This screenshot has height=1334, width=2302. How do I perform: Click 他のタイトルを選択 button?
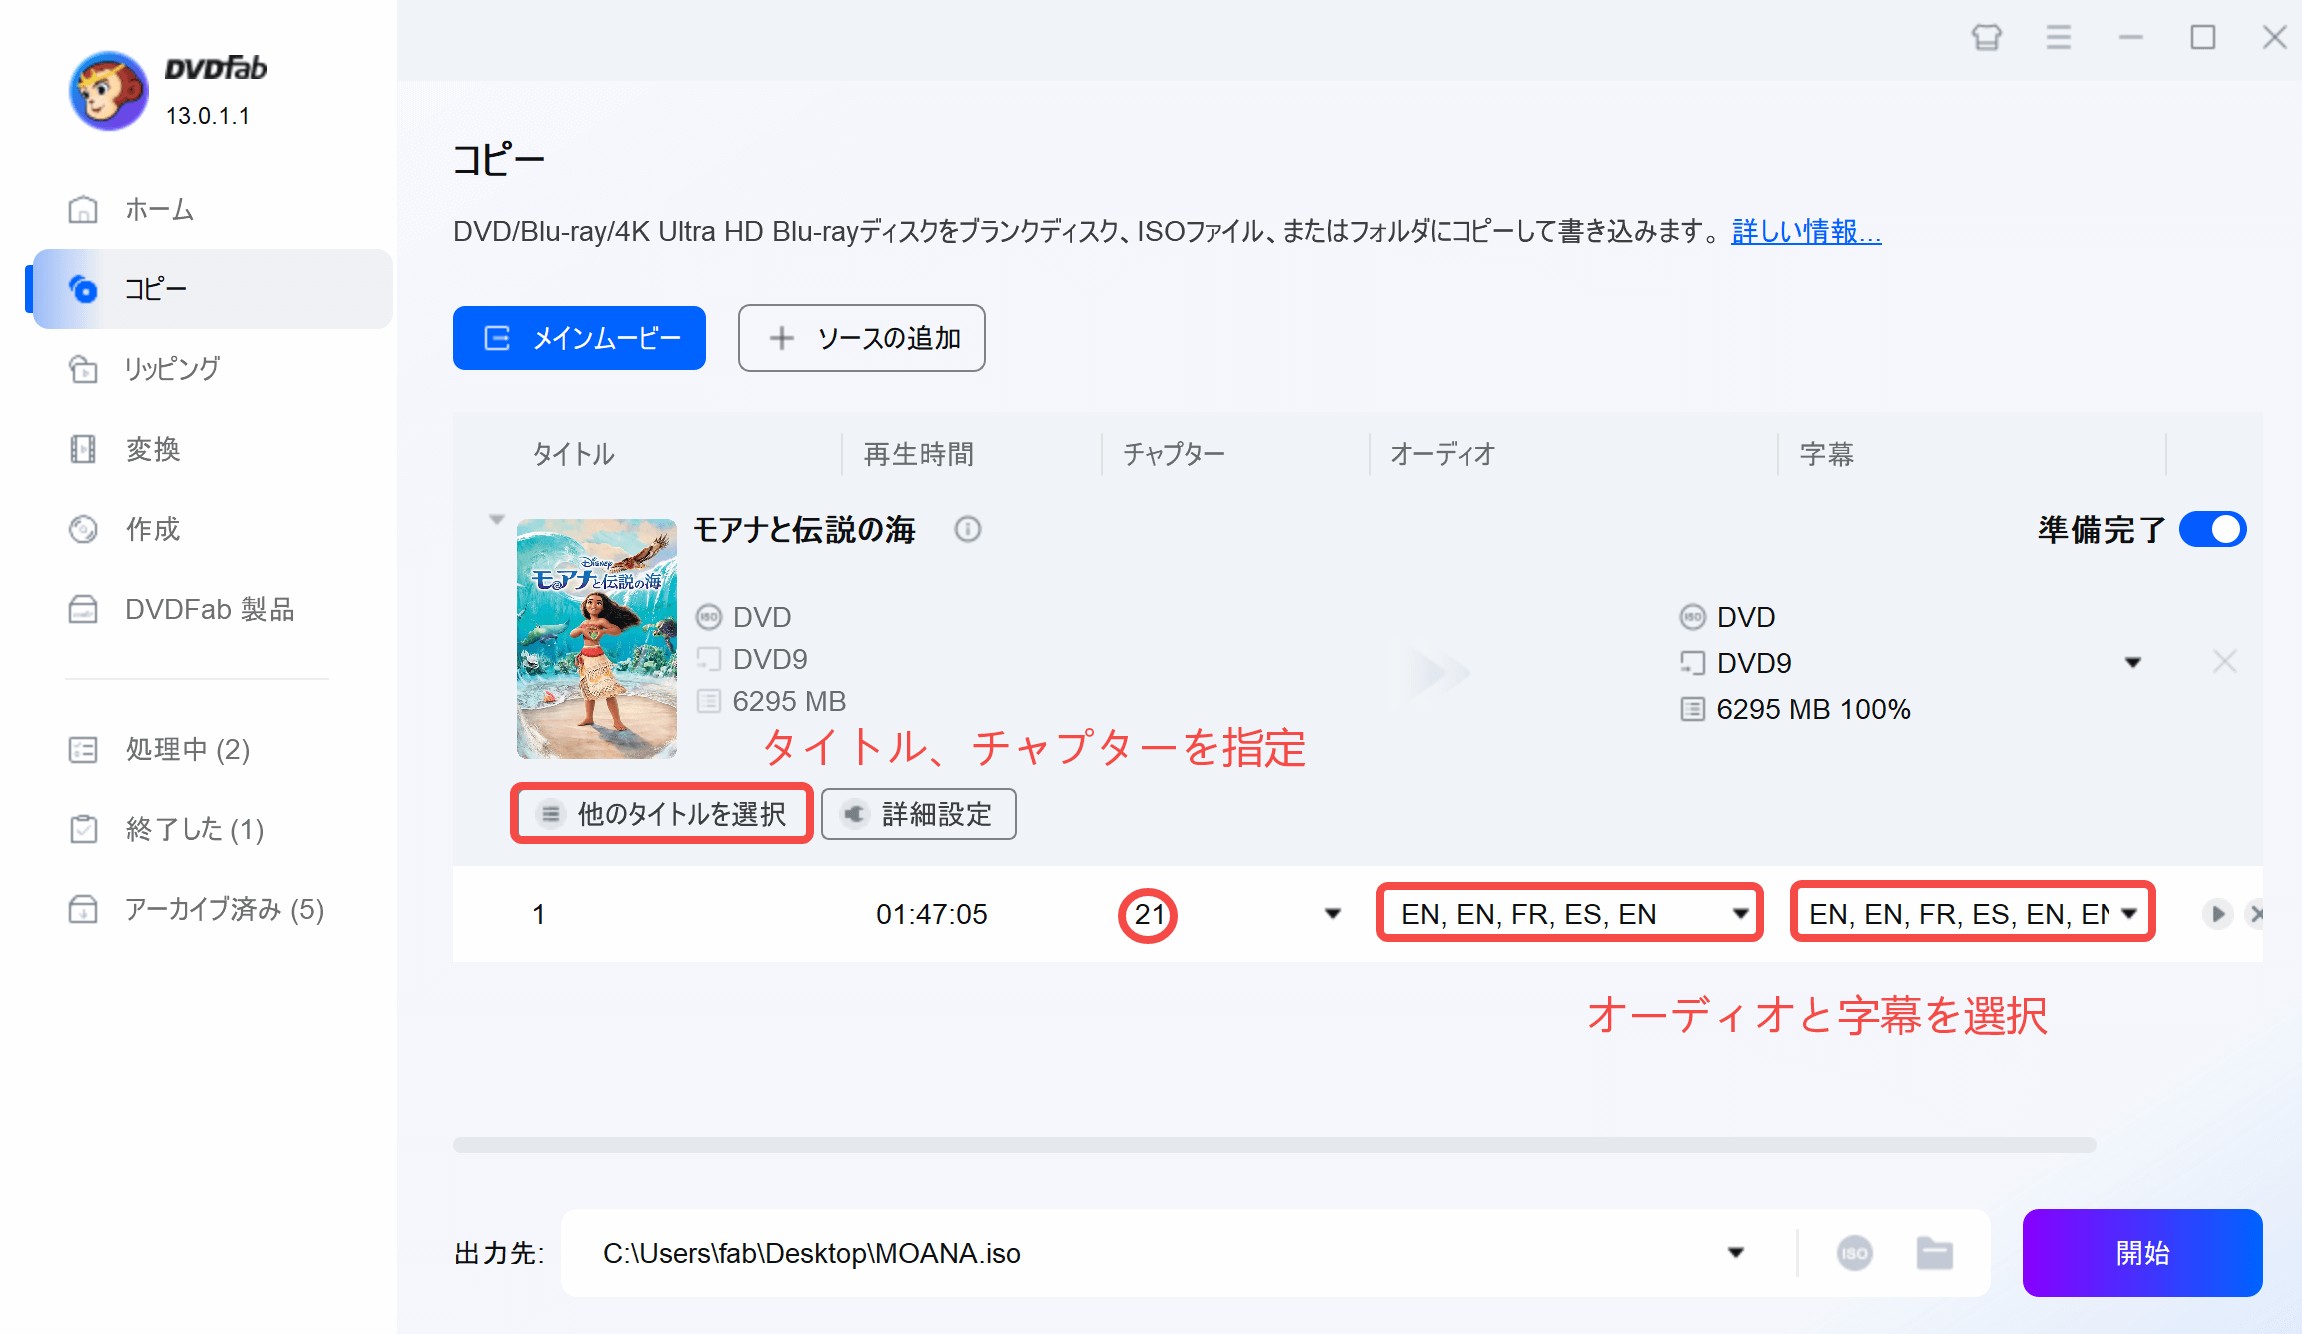point(662,814)
